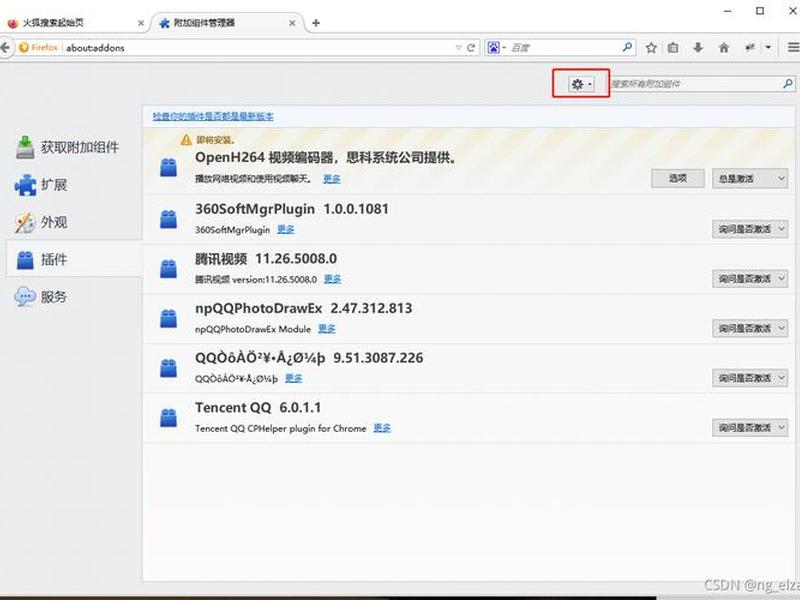Screen dimensions: 800x600
Task: Click the back arrow navigation button
Action: click(5, 47)
